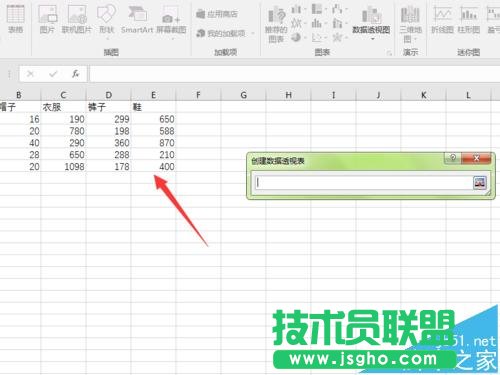Image resolution: width=500 pixels, height=375 pixels.
Task: Select cell containing 28 in column B
Action: point(20,155)
